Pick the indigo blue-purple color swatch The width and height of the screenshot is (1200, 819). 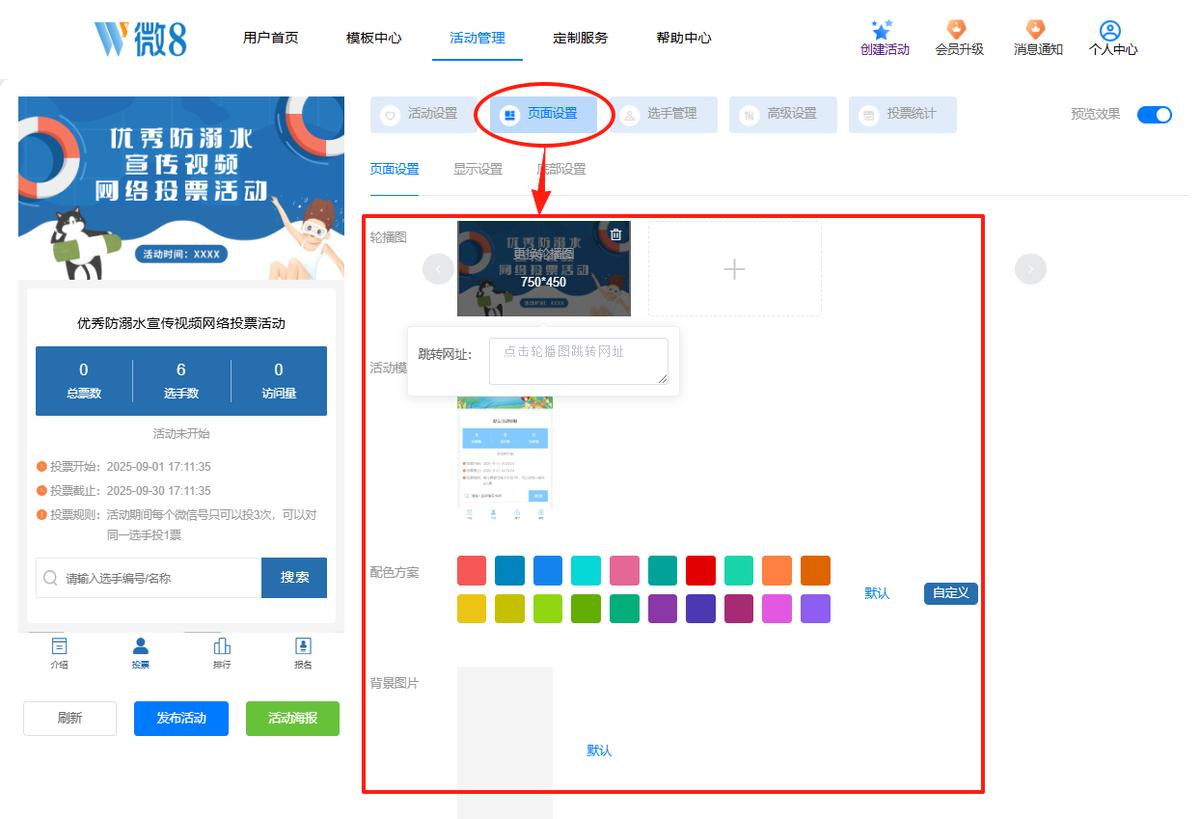tap(701, 609)
